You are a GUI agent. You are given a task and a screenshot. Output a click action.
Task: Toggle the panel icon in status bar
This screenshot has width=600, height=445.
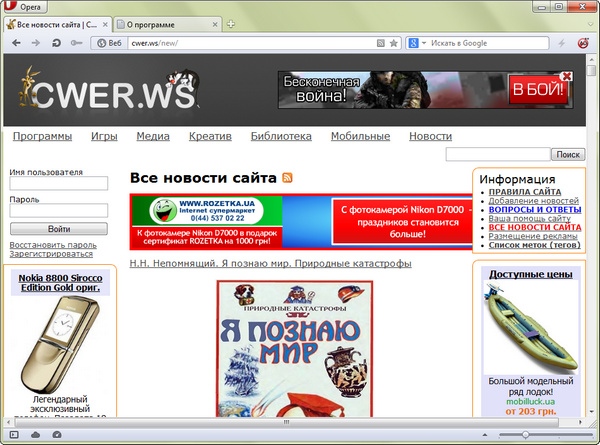14,435
